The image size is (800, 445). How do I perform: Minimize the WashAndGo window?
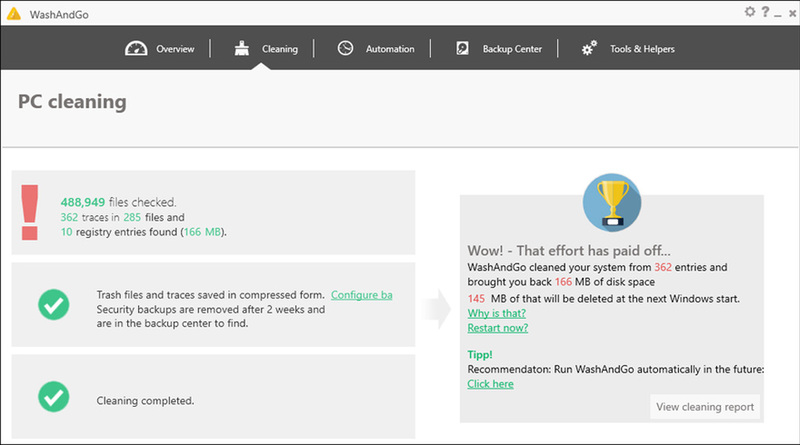click(778, 15)
